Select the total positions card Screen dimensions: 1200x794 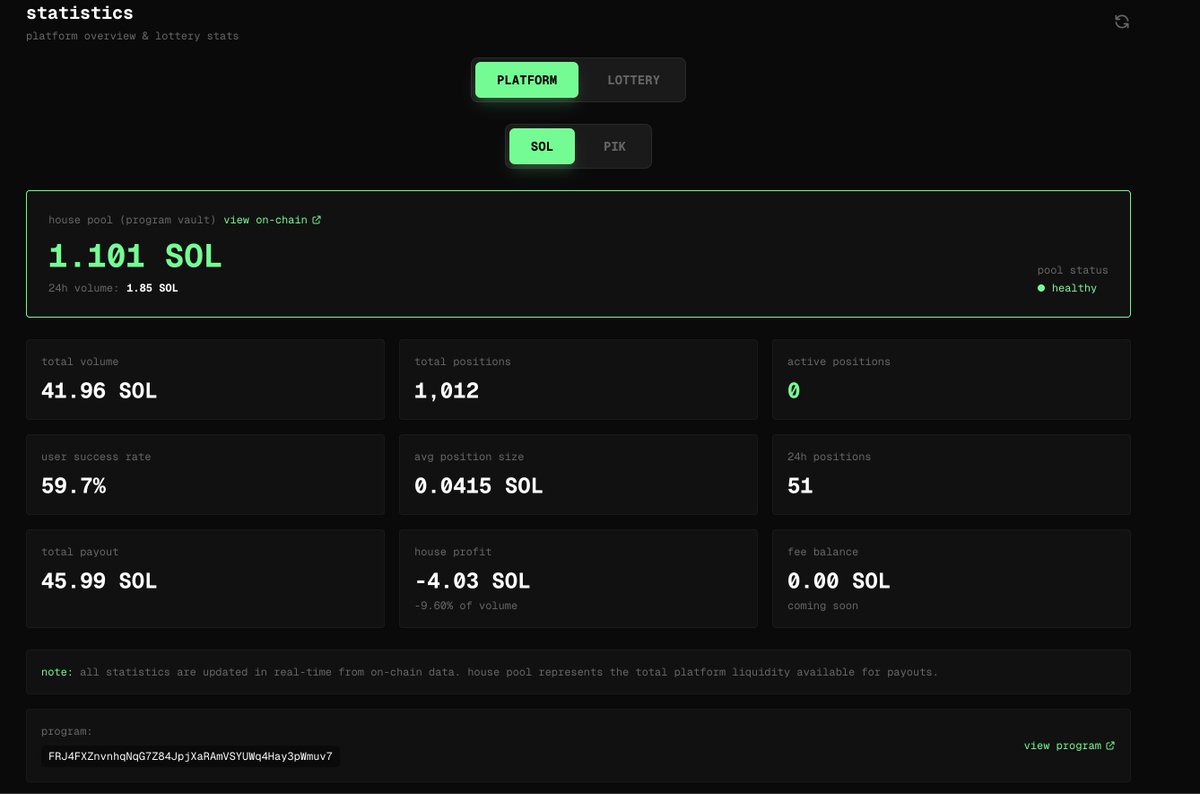click(x=578, y=379)
